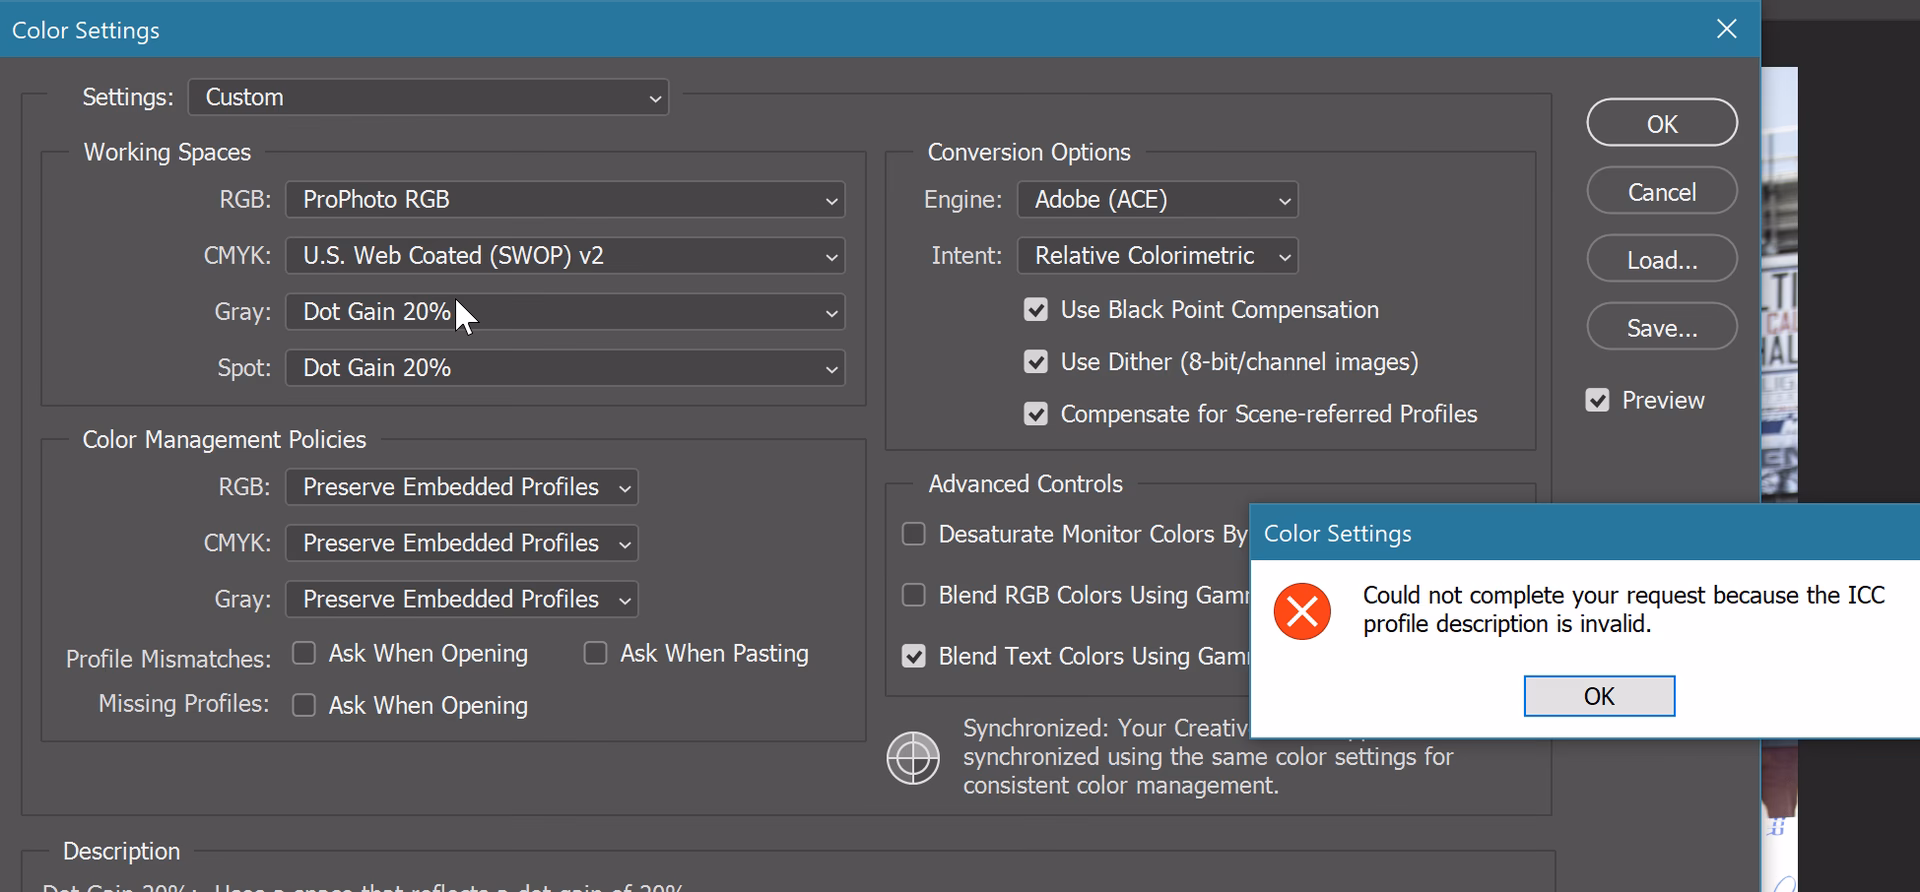Change the conversion Engine dropdown
Viewport: 1920px width, 892px height.
pos(1157,199)
